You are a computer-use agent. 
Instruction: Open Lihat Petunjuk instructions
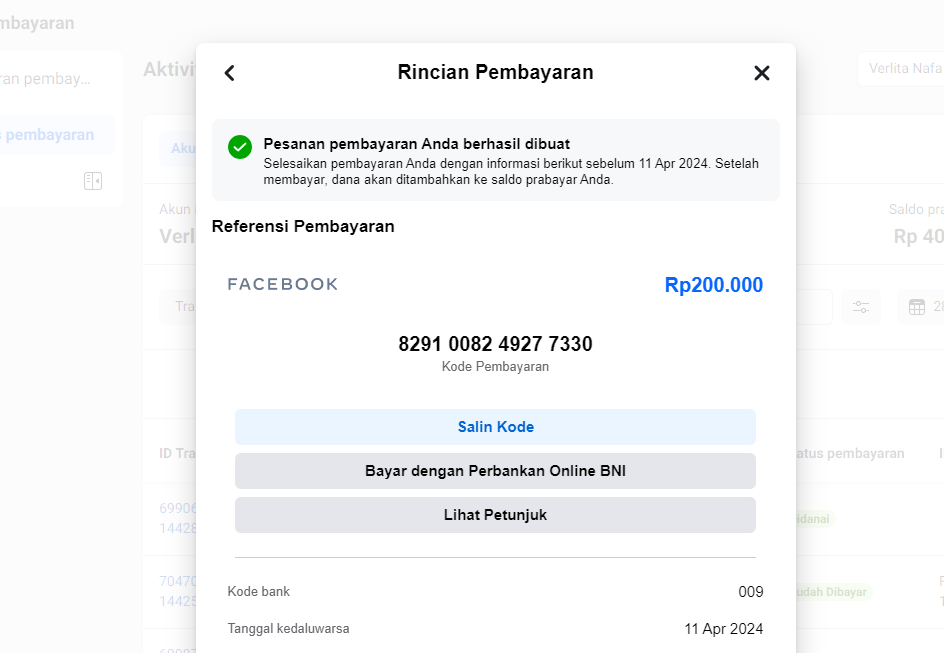coord(495,515)
